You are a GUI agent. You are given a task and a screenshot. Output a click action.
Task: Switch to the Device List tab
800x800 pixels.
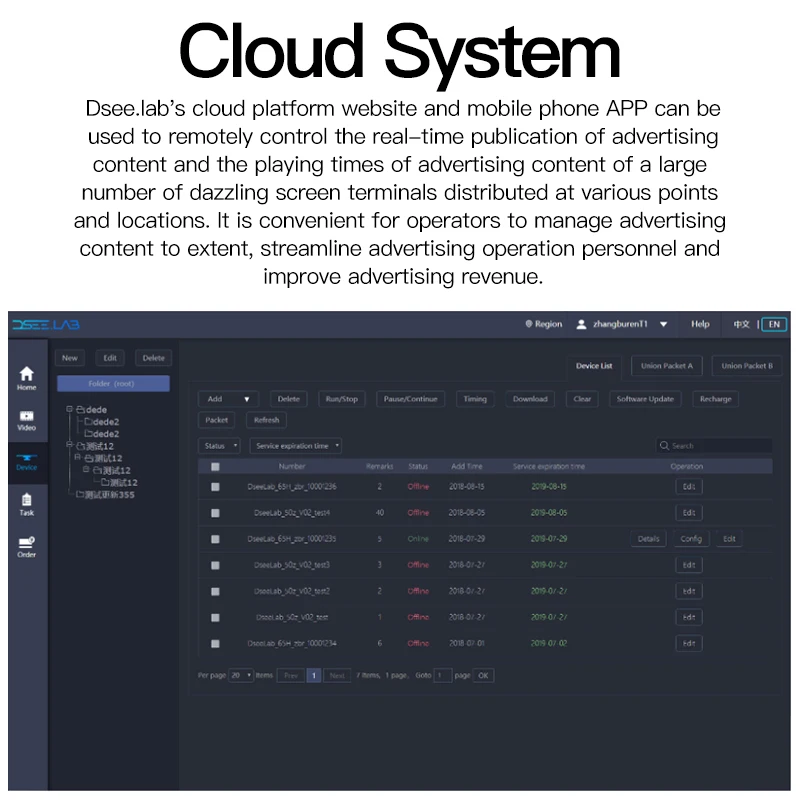tap(594, 366)
